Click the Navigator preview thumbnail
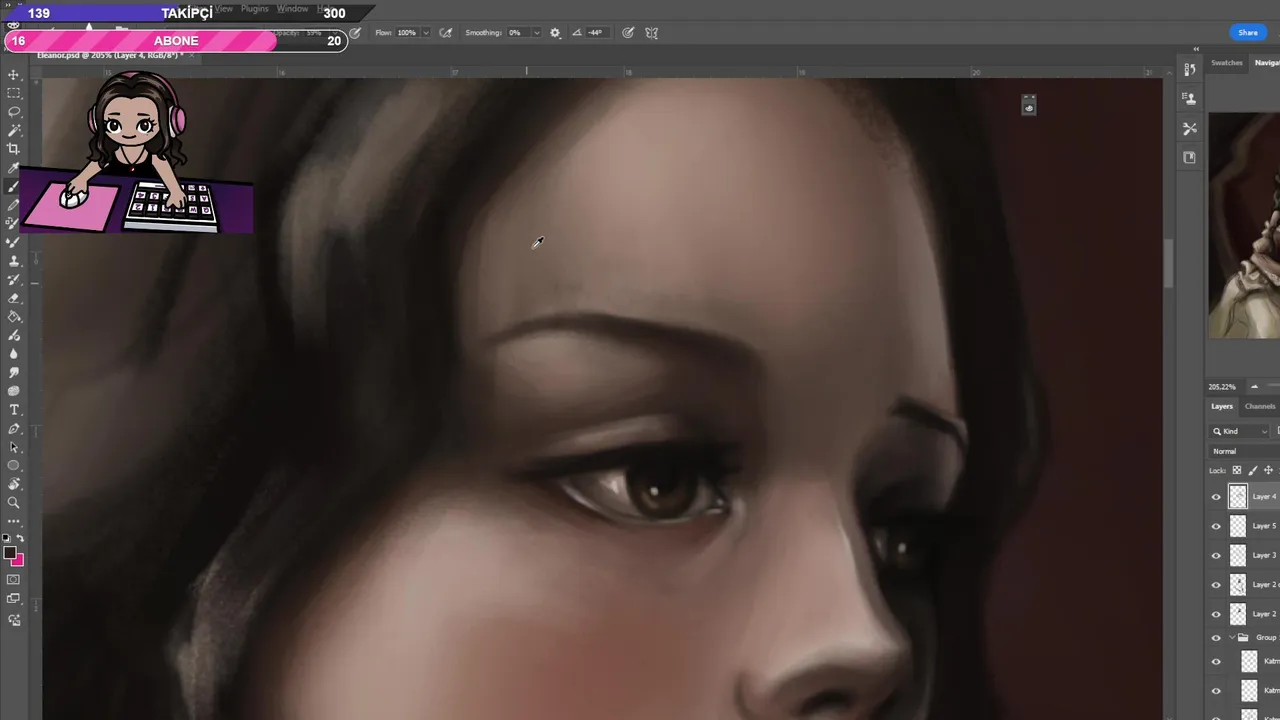Image resolution: width=1280 pixels, height=720 pixels. click(x=1244, y=226)
